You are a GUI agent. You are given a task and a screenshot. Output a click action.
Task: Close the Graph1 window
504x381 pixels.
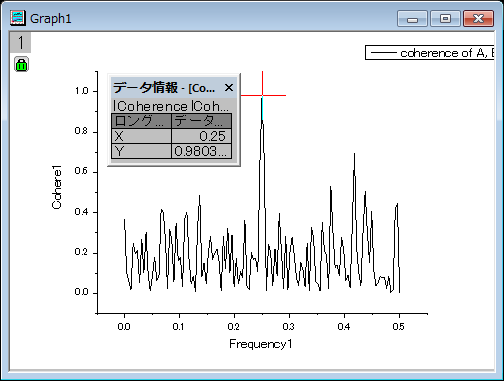pos(478,18)
